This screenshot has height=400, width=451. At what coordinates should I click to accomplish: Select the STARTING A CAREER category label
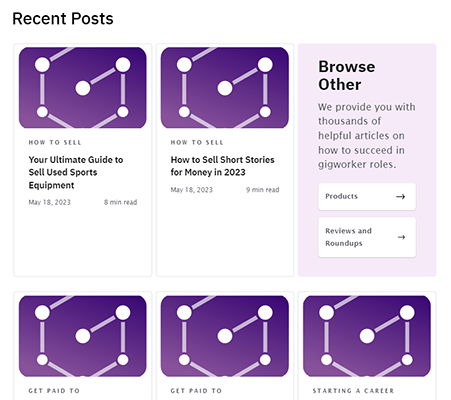coord(353,391)
